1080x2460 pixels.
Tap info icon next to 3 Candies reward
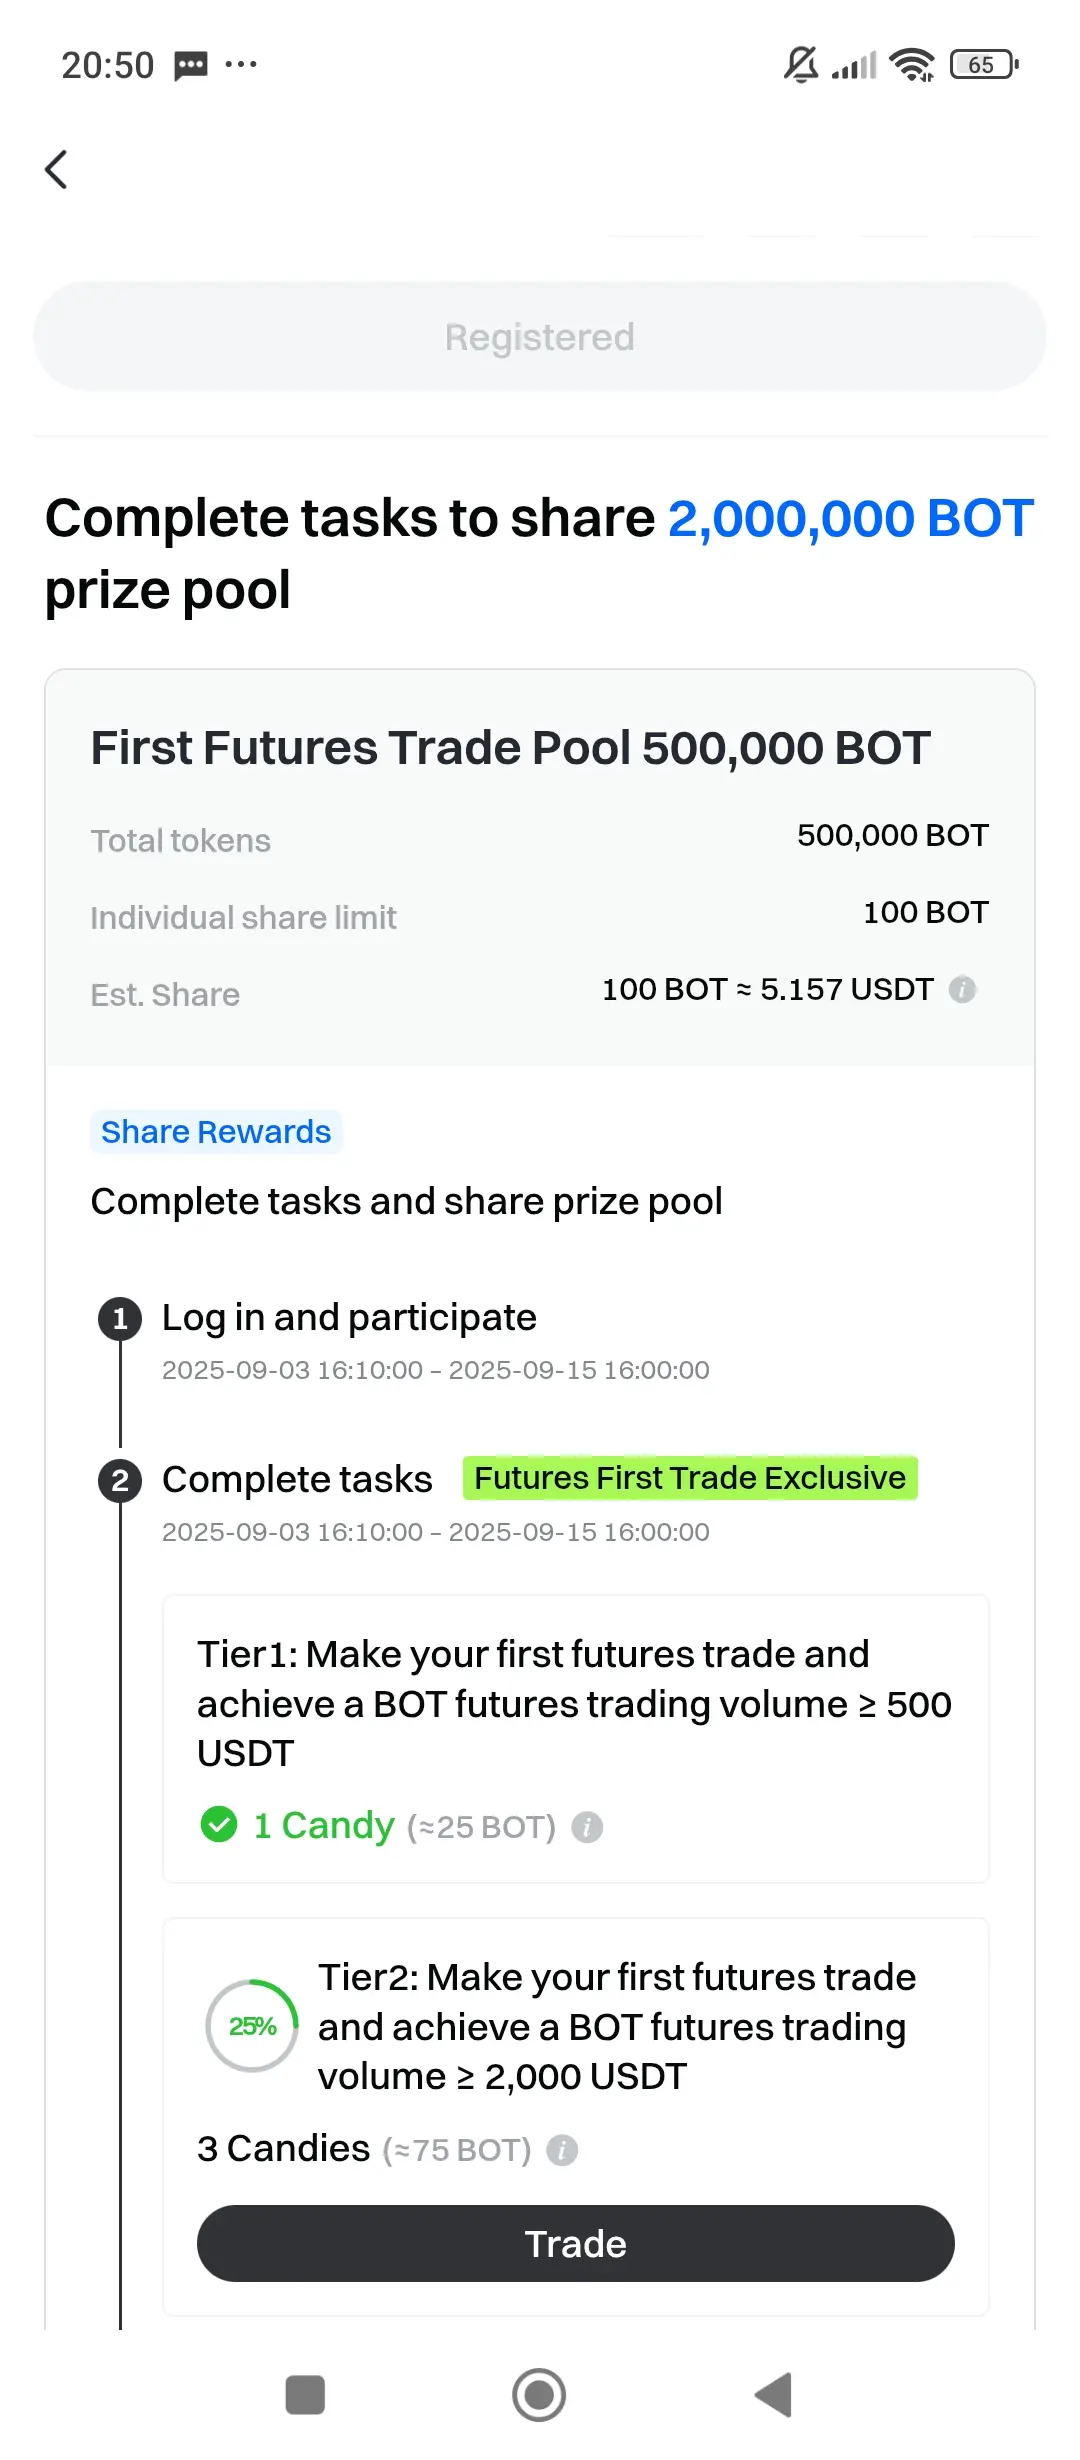tap(562, 2150)
